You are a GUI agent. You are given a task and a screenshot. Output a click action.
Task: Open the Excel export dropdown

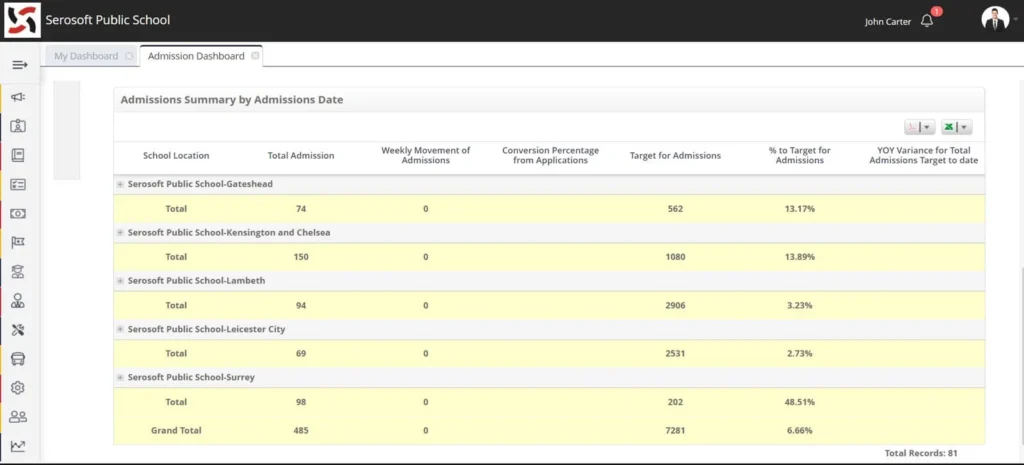click(956, 127)
